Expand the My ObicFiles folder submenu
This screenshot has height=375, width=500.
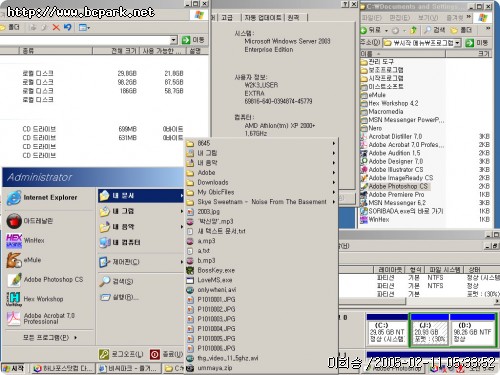coord(260,192)
